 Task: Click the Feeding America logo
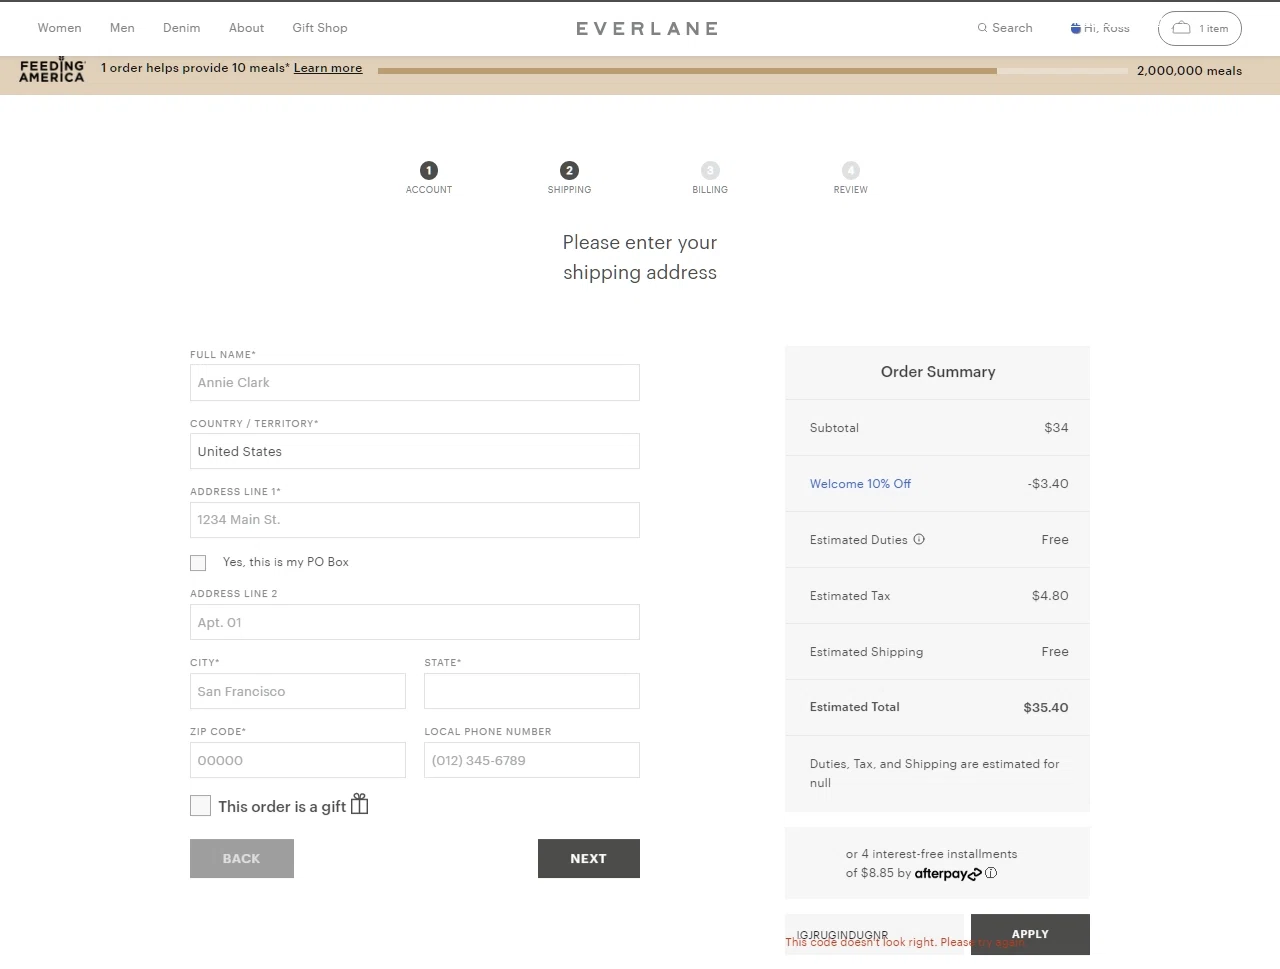tap(52, 70)
